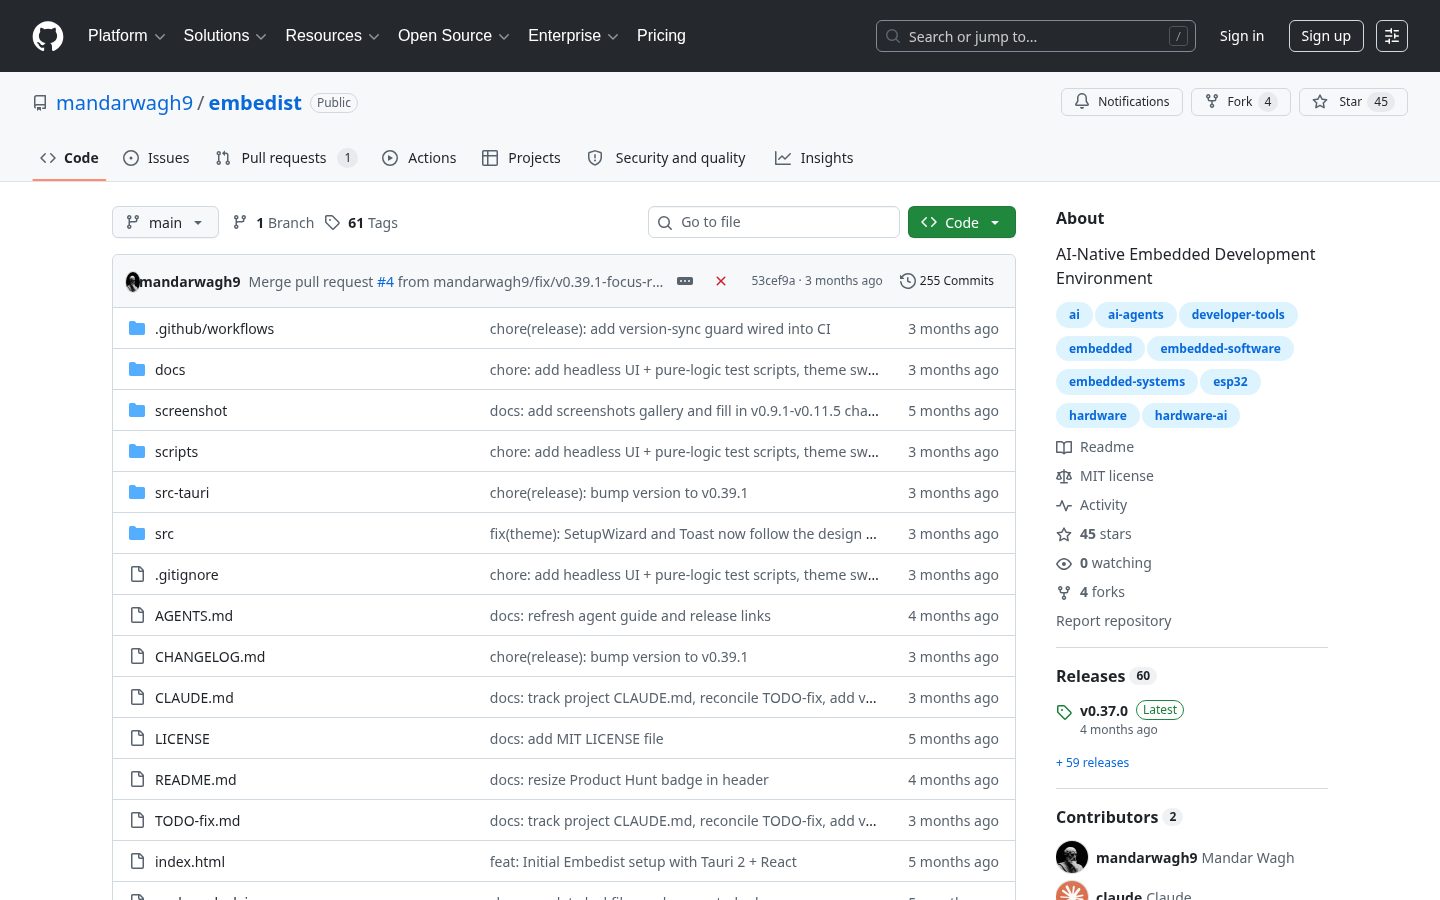Fork the repository with Fork button
The width and height of the screenshot is (1440, 900).
pyautogui.click(x=1240, y=102)
